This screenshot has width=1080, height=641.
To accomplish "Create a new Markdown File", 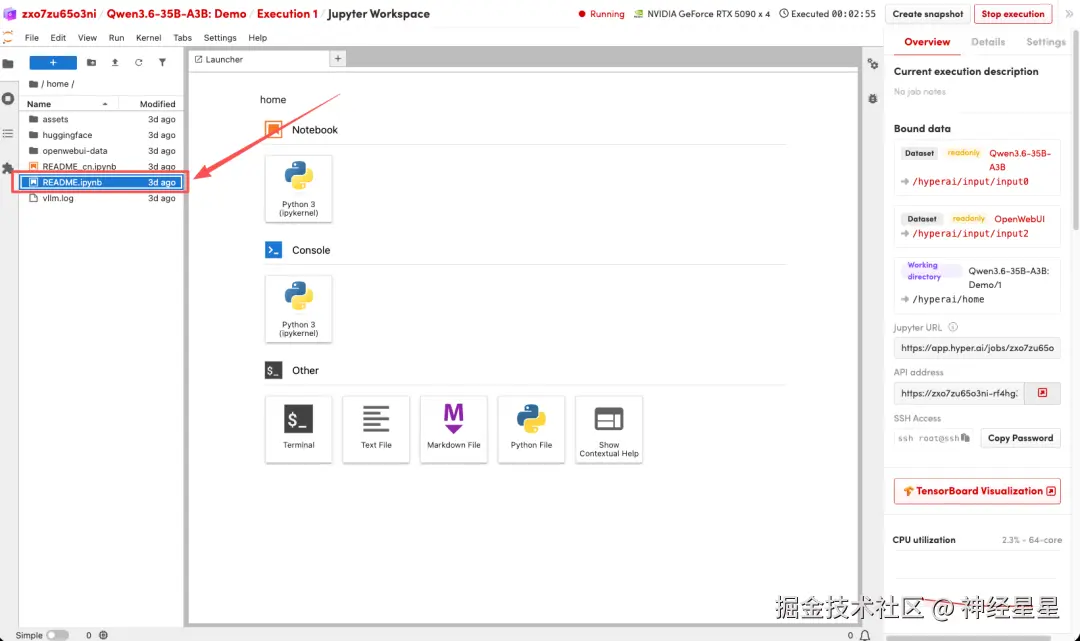I will (x=454, y=430).
